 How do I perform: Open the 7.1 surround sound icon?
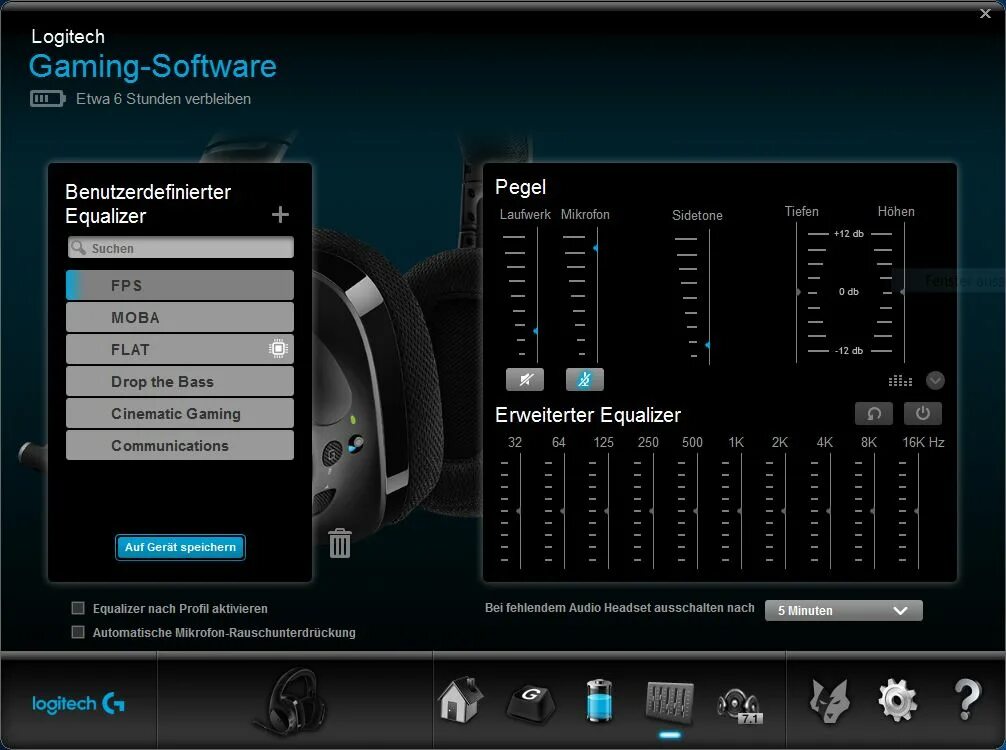(739, 706)
